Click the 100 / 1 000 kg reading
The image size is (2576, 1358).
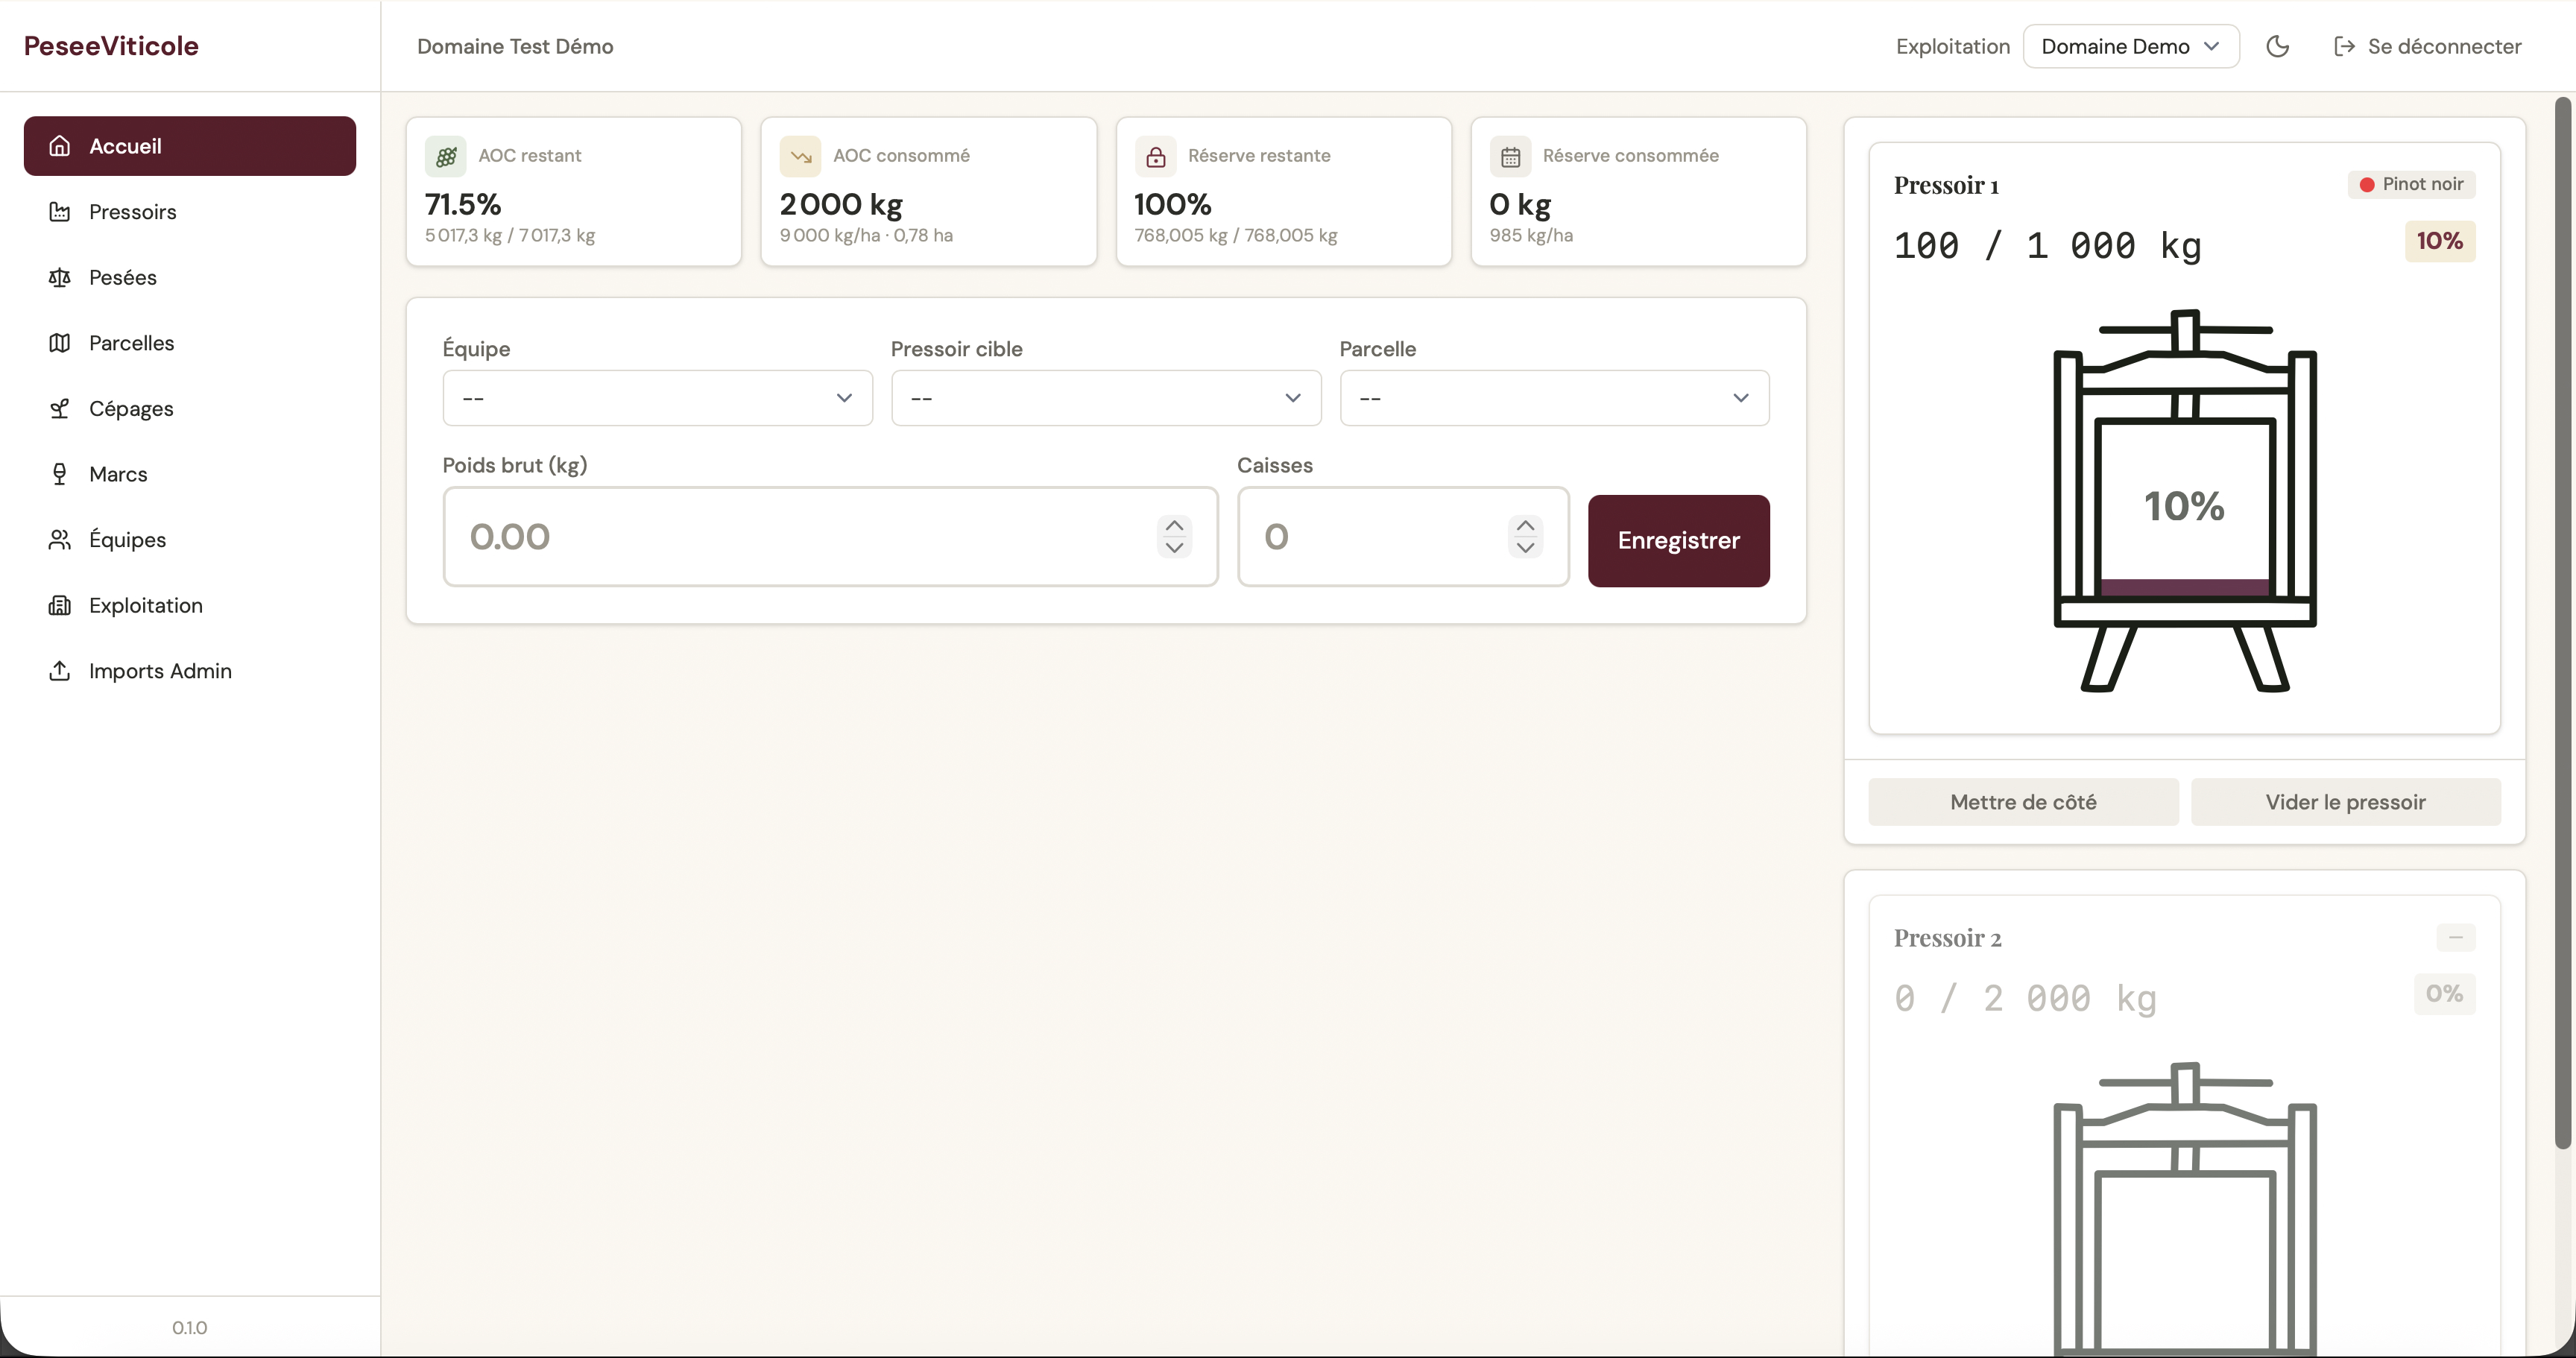(x=2047, y=246)
